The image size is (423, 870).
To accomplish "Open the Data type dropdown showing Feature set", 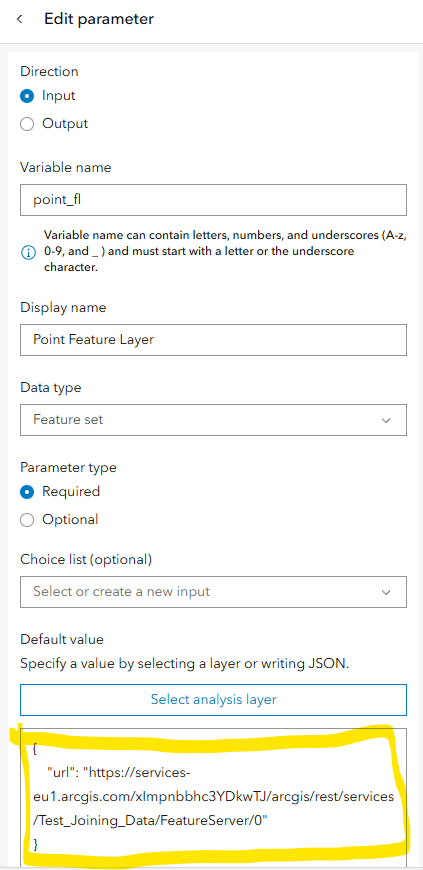I will (213, 420).
